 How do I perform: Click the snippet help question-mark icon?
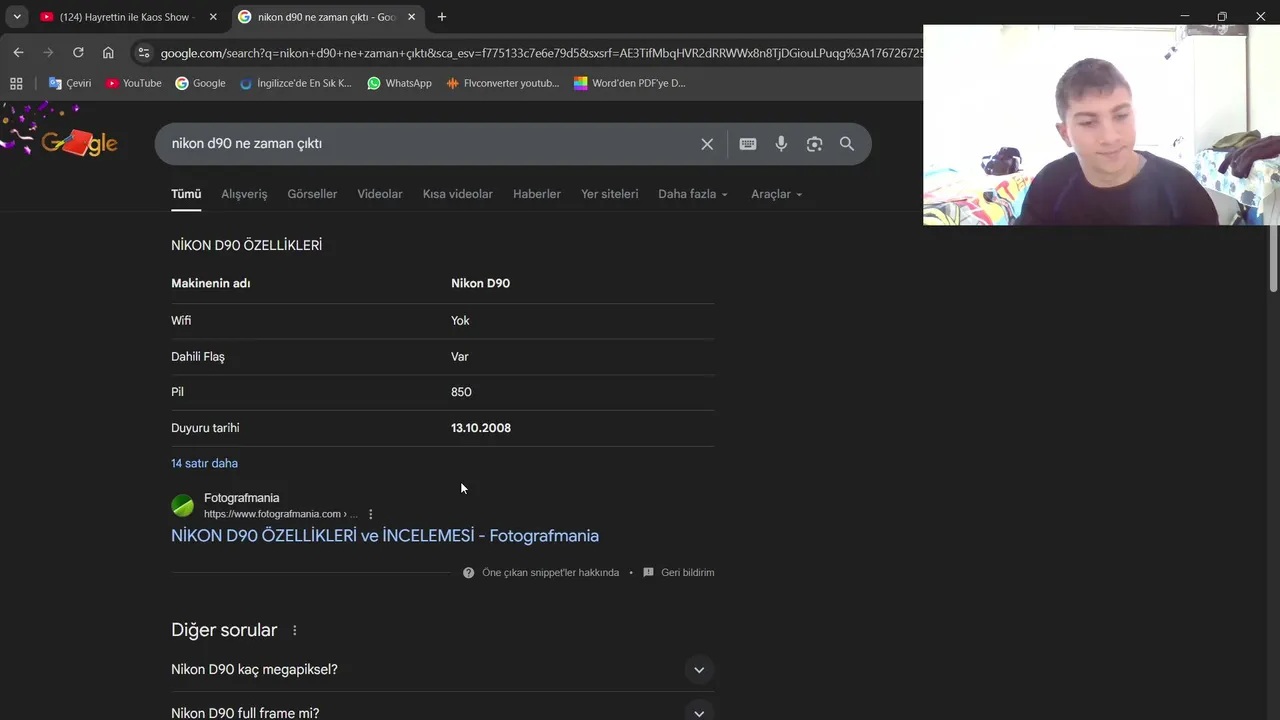[x=468, y=573]
